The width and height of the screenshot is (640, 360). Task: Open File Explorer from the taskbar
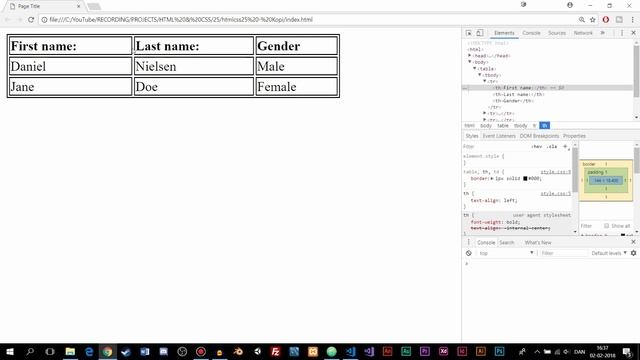(x=70, y=351)
